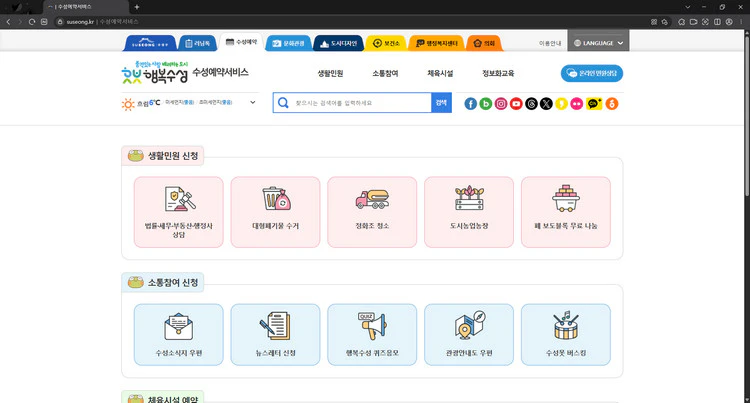This screenshot has width=750, height=403.
Task: Open the 수성소식지 우편 envelope card
Action: coord(178,335)
